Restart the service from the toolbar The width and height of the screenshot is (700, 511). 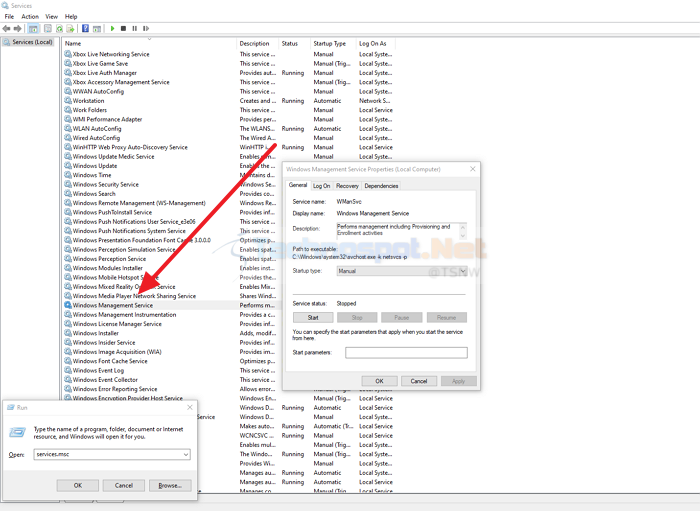point(146,29)
